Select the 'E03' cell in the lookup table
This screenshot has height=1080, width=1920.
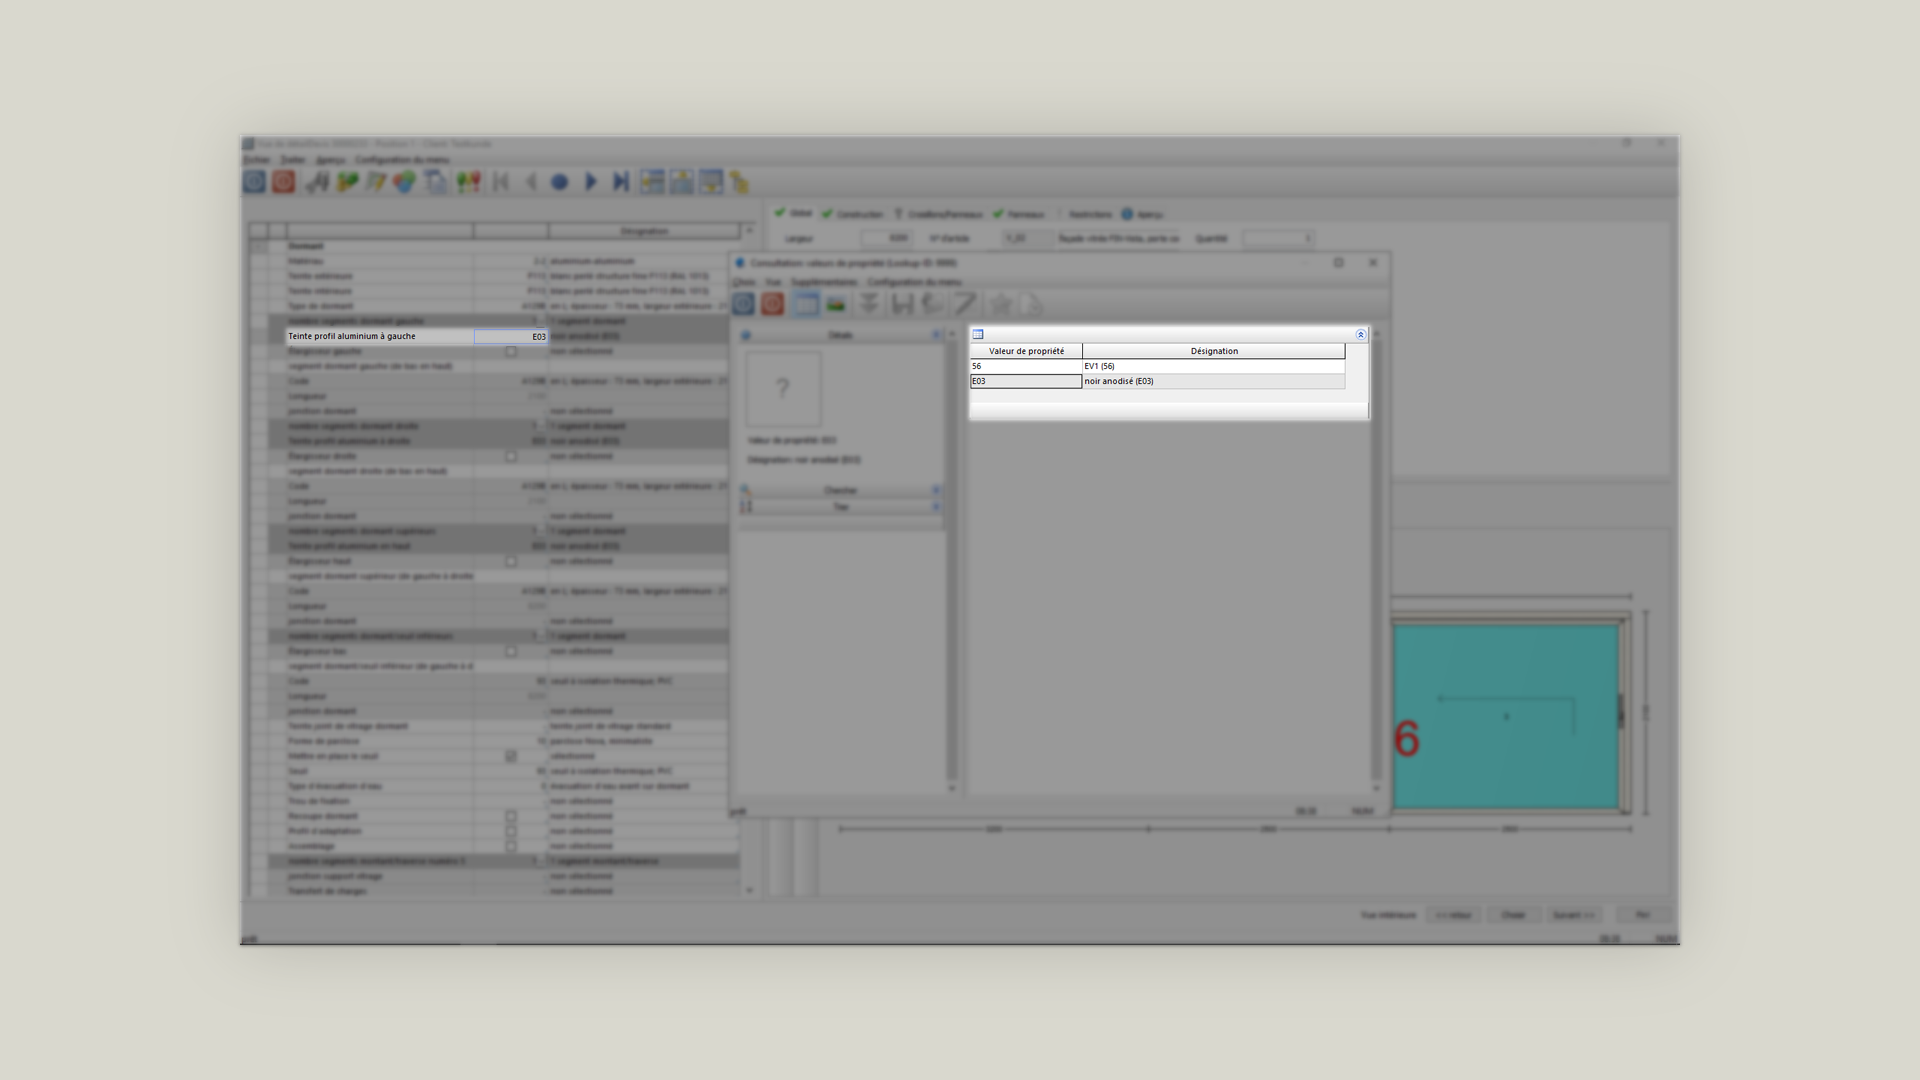tap(1026, 381)
